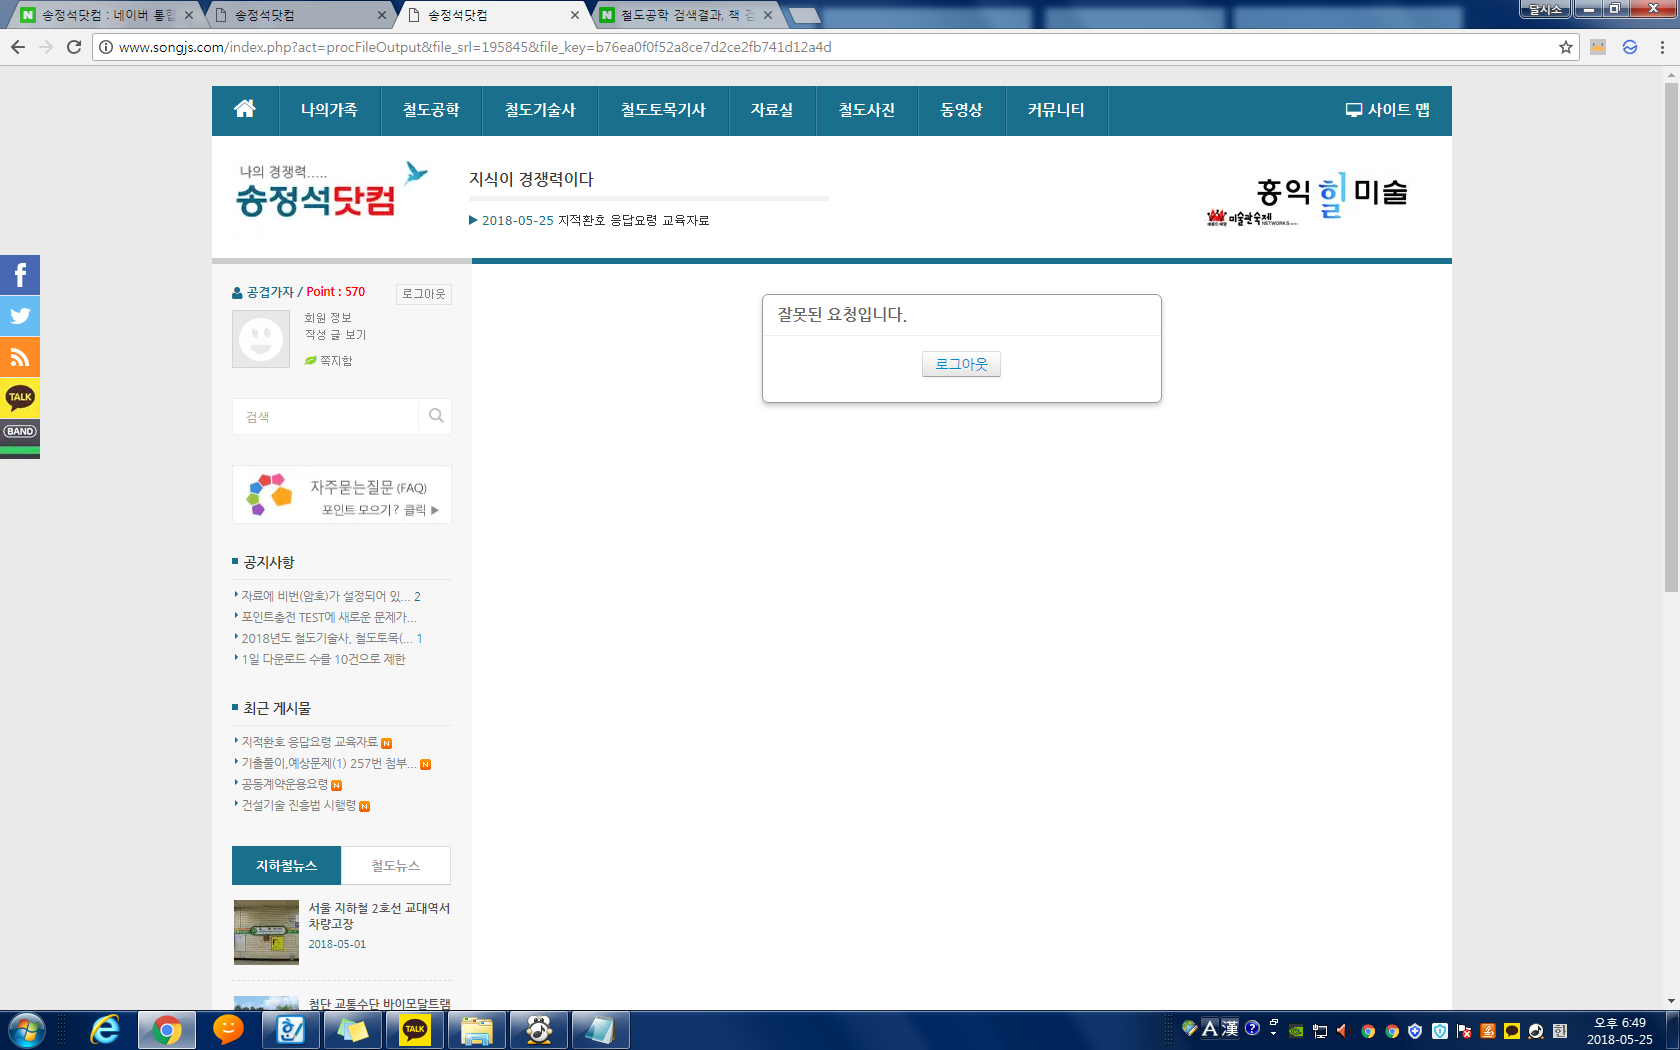The image size is (1680, 1050).
Task: Start a search with the magnifier icon
Action: coord(435,416)
